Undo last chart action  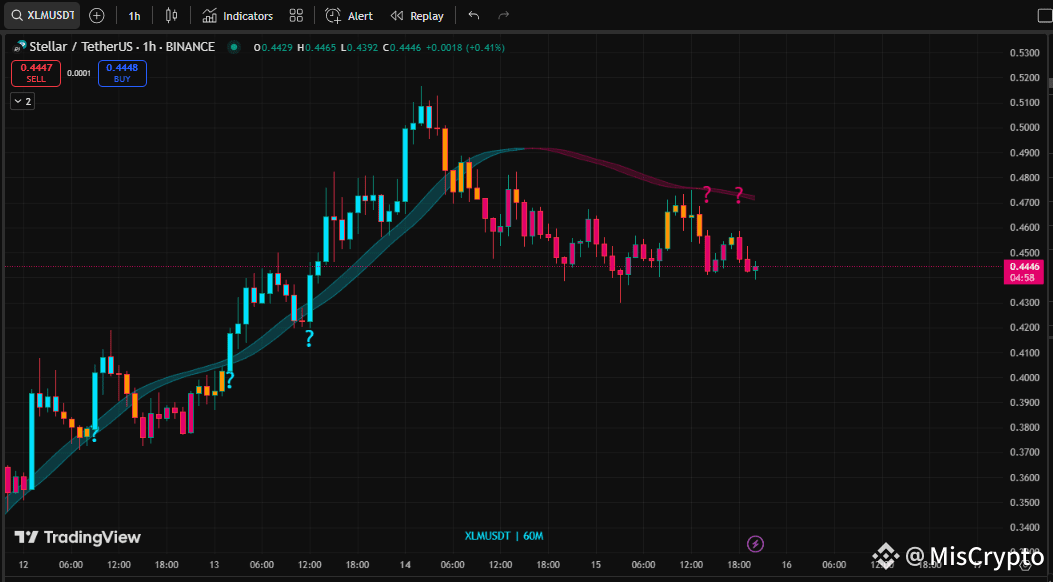474,15
